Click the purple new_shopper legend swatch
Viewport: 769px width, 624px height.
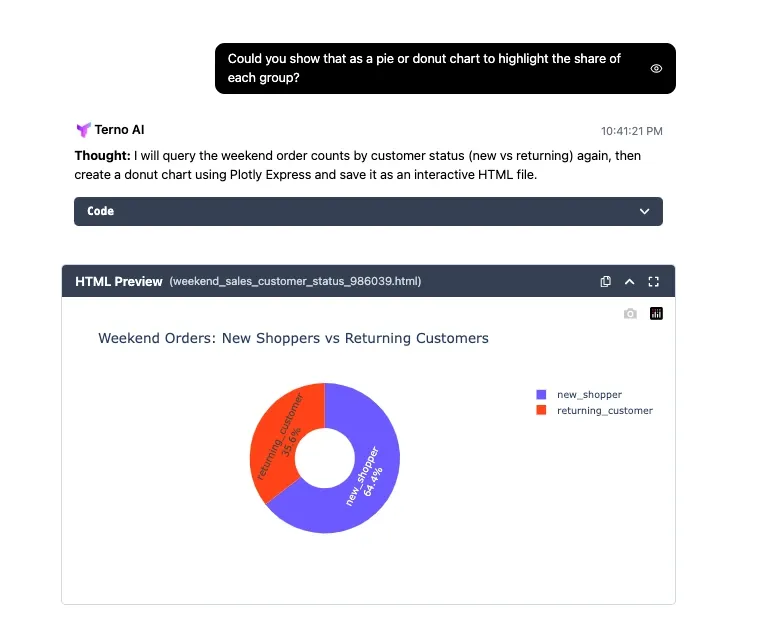pyautogui.click(x=541, y=395)
